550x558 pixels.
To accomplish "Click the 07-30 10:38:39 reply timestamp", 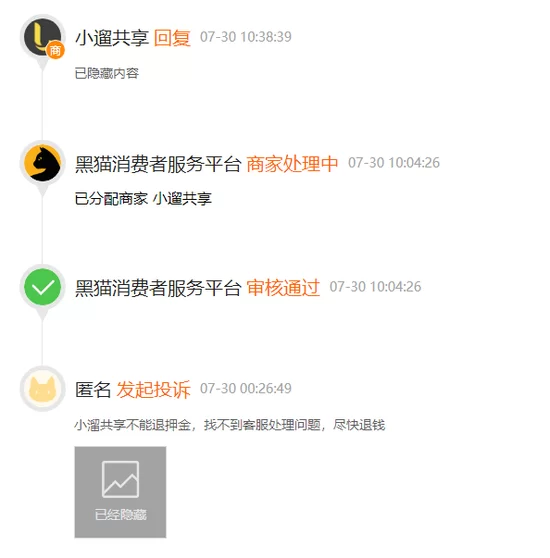I will 246,37.
